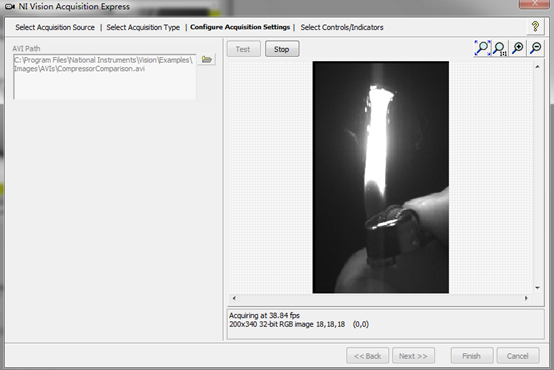Cancel the acquisition express wizard
The height and width of the screenshot is (370, 554).
tap(518, 356)
